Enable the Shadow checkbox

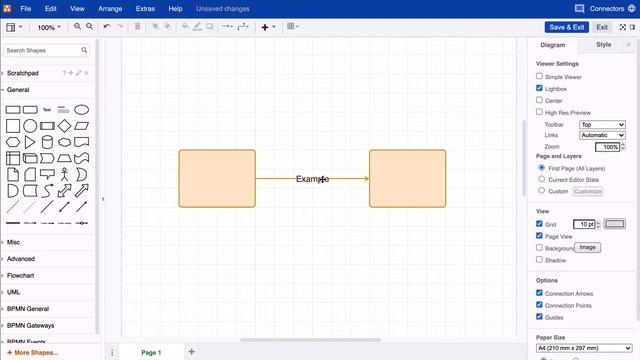coord(539,260)
